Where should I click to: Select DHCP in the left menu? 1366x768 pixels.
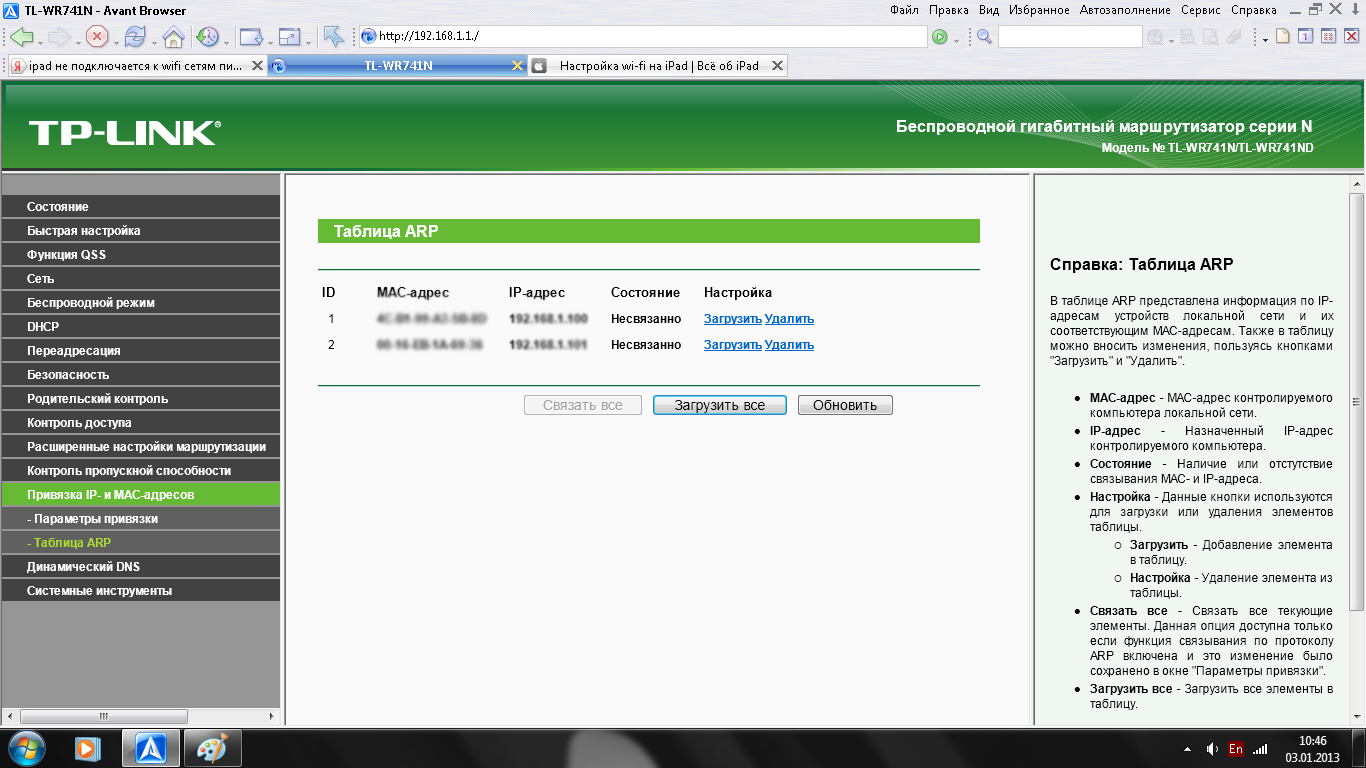coord(43,327)
